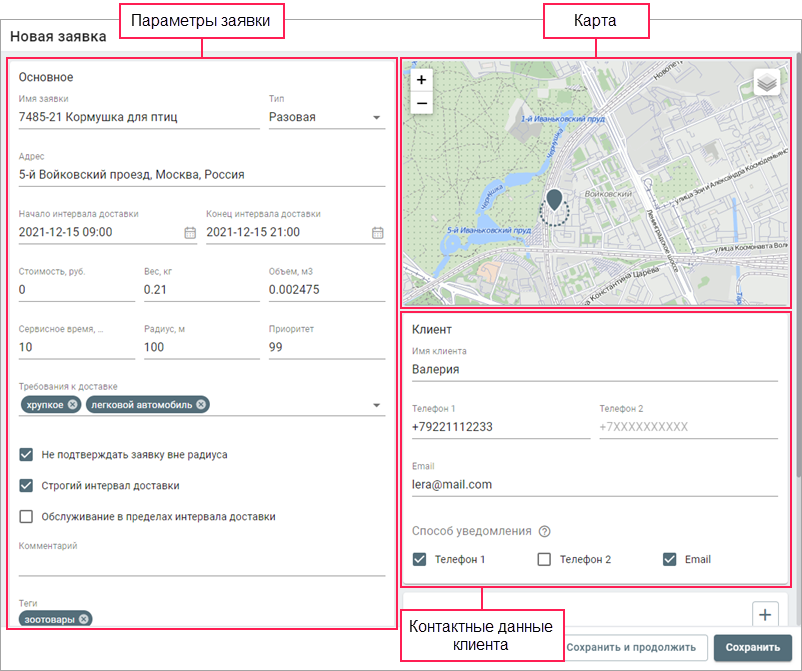Remove the 'хрупкое' requirement chip
The height and width of the screenshot is (671, 802).
tap(72, 405)
